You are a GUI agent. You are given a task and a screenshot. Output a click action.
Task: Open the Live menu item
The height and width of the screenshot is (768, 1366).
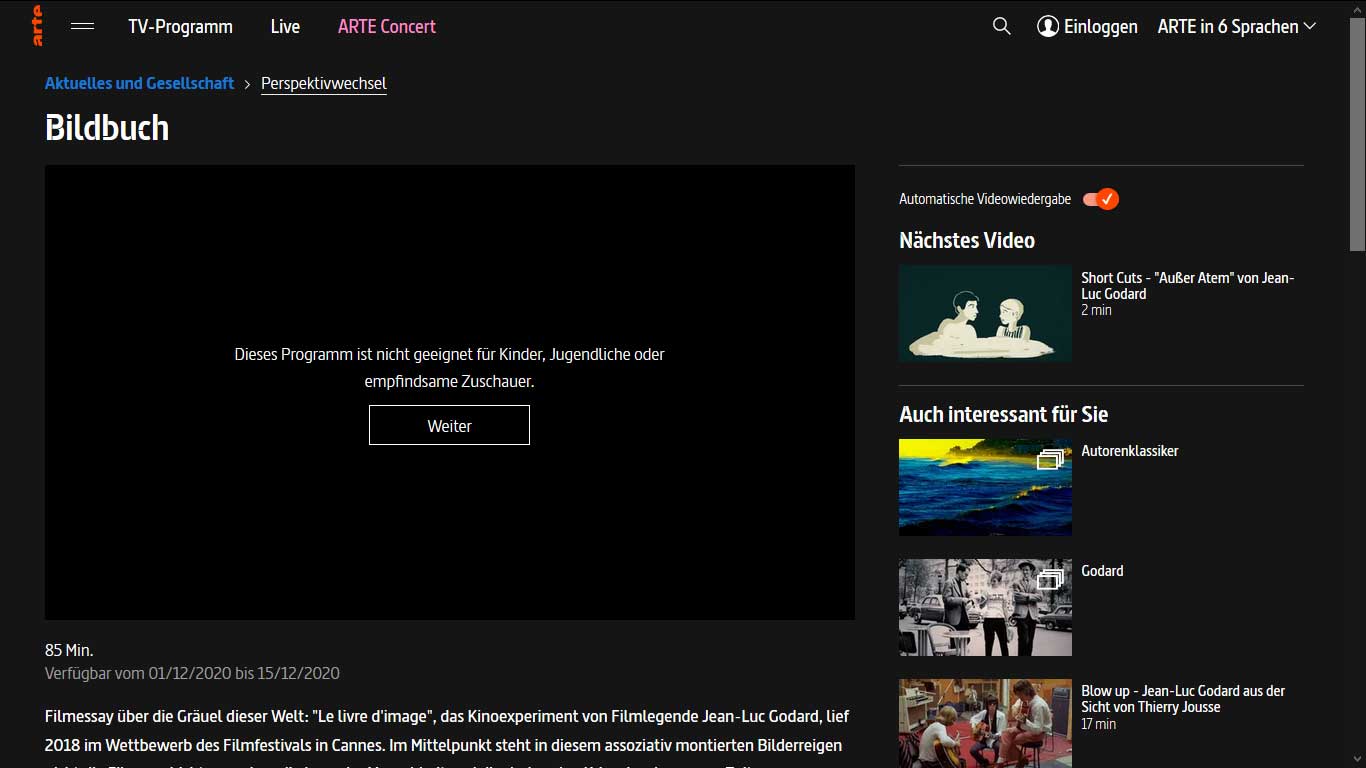[285, 26]
